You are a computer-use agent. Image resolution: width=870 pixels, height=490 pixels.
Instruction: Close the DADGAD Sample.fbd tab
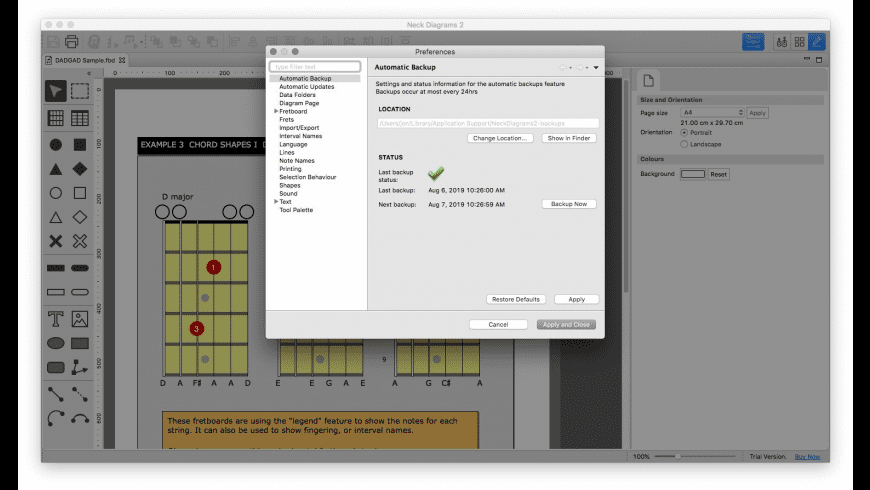click(x=122, y=60)
